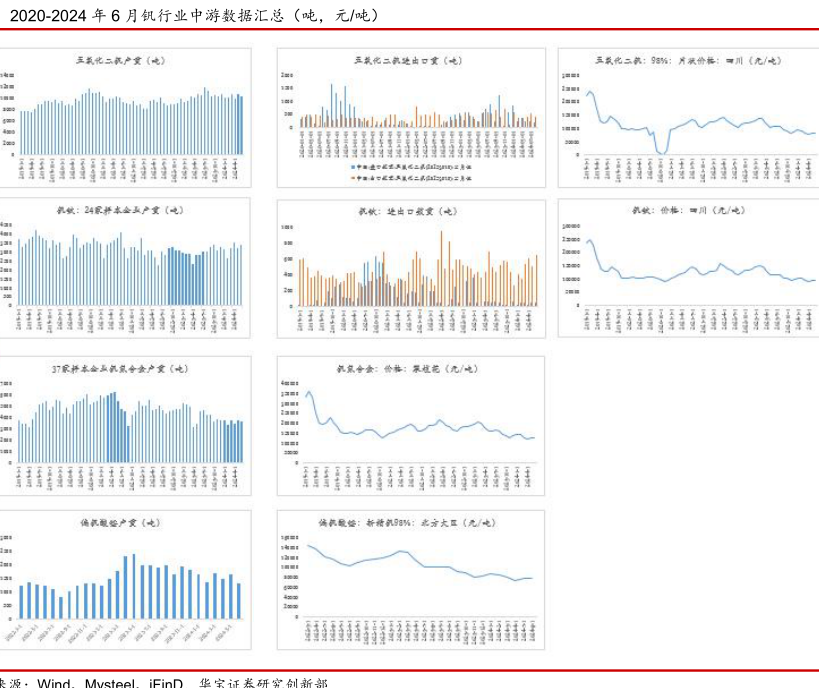This screenshot has width=819, height=688.
Task: Select the 偏钒酸铵 北方大区 price line chart
Action: (x=411, y=580)
